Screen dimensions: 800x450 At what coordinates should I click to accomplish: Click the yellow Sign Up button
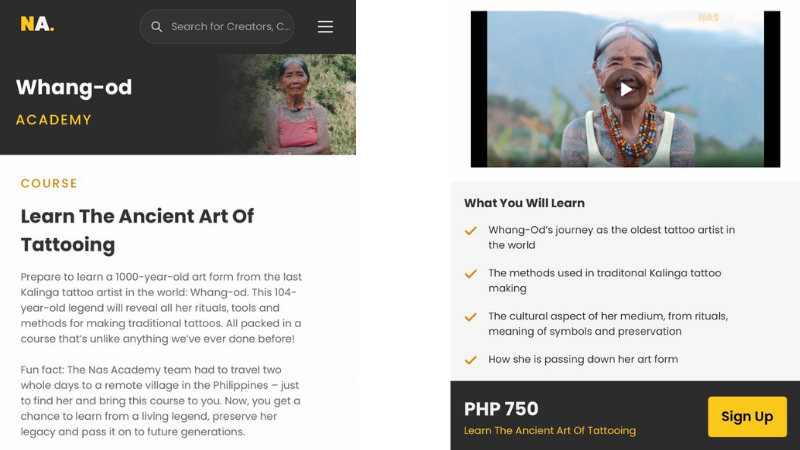[747, 416]
